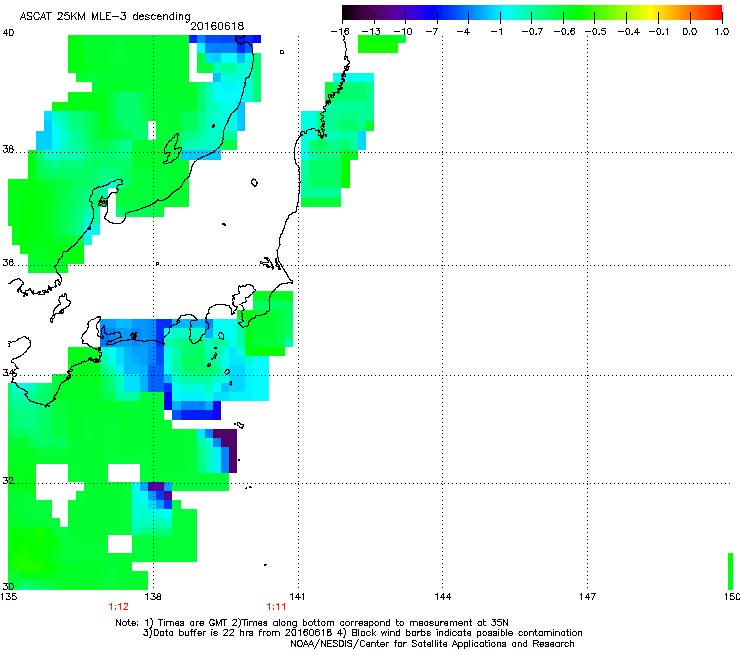Click the longitude label '147'
Screen dimensions: 740x650
tap(587, 597)
